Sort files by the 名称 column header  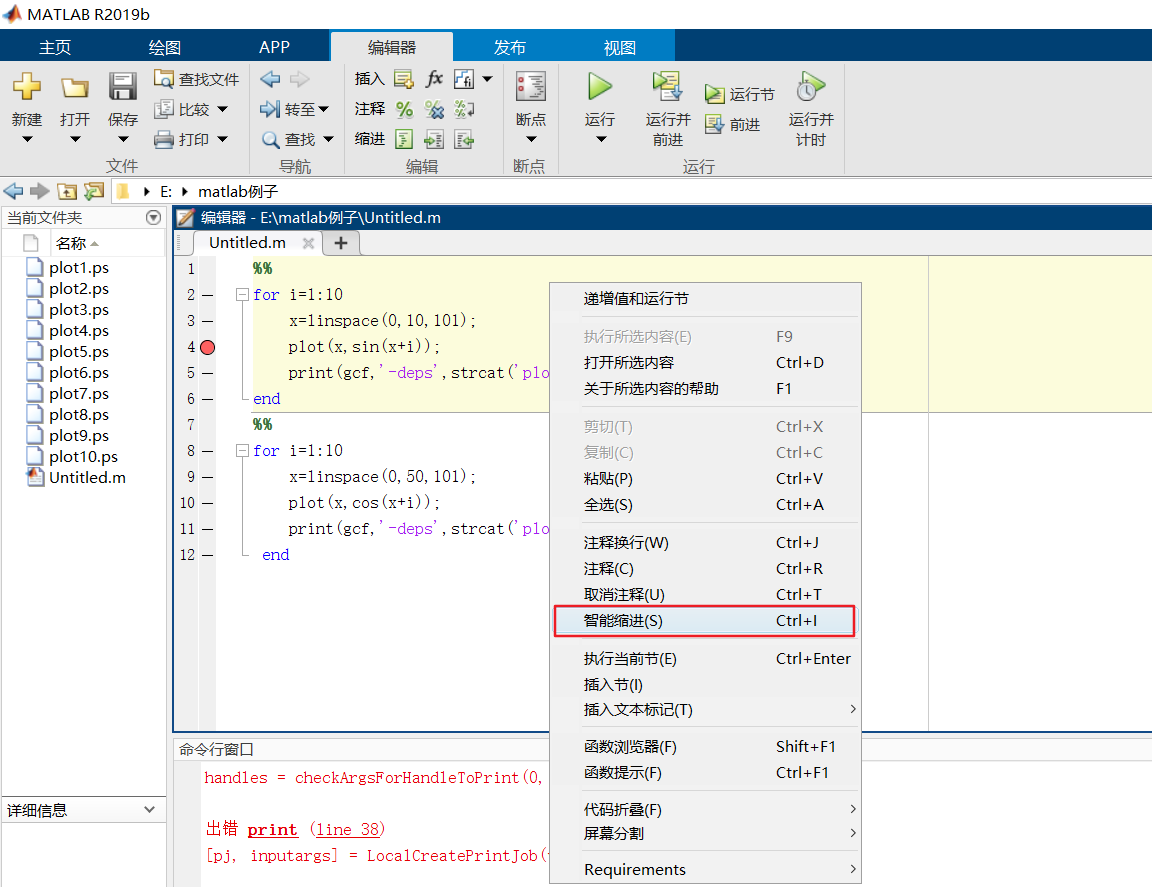click(x=71, y=243)
